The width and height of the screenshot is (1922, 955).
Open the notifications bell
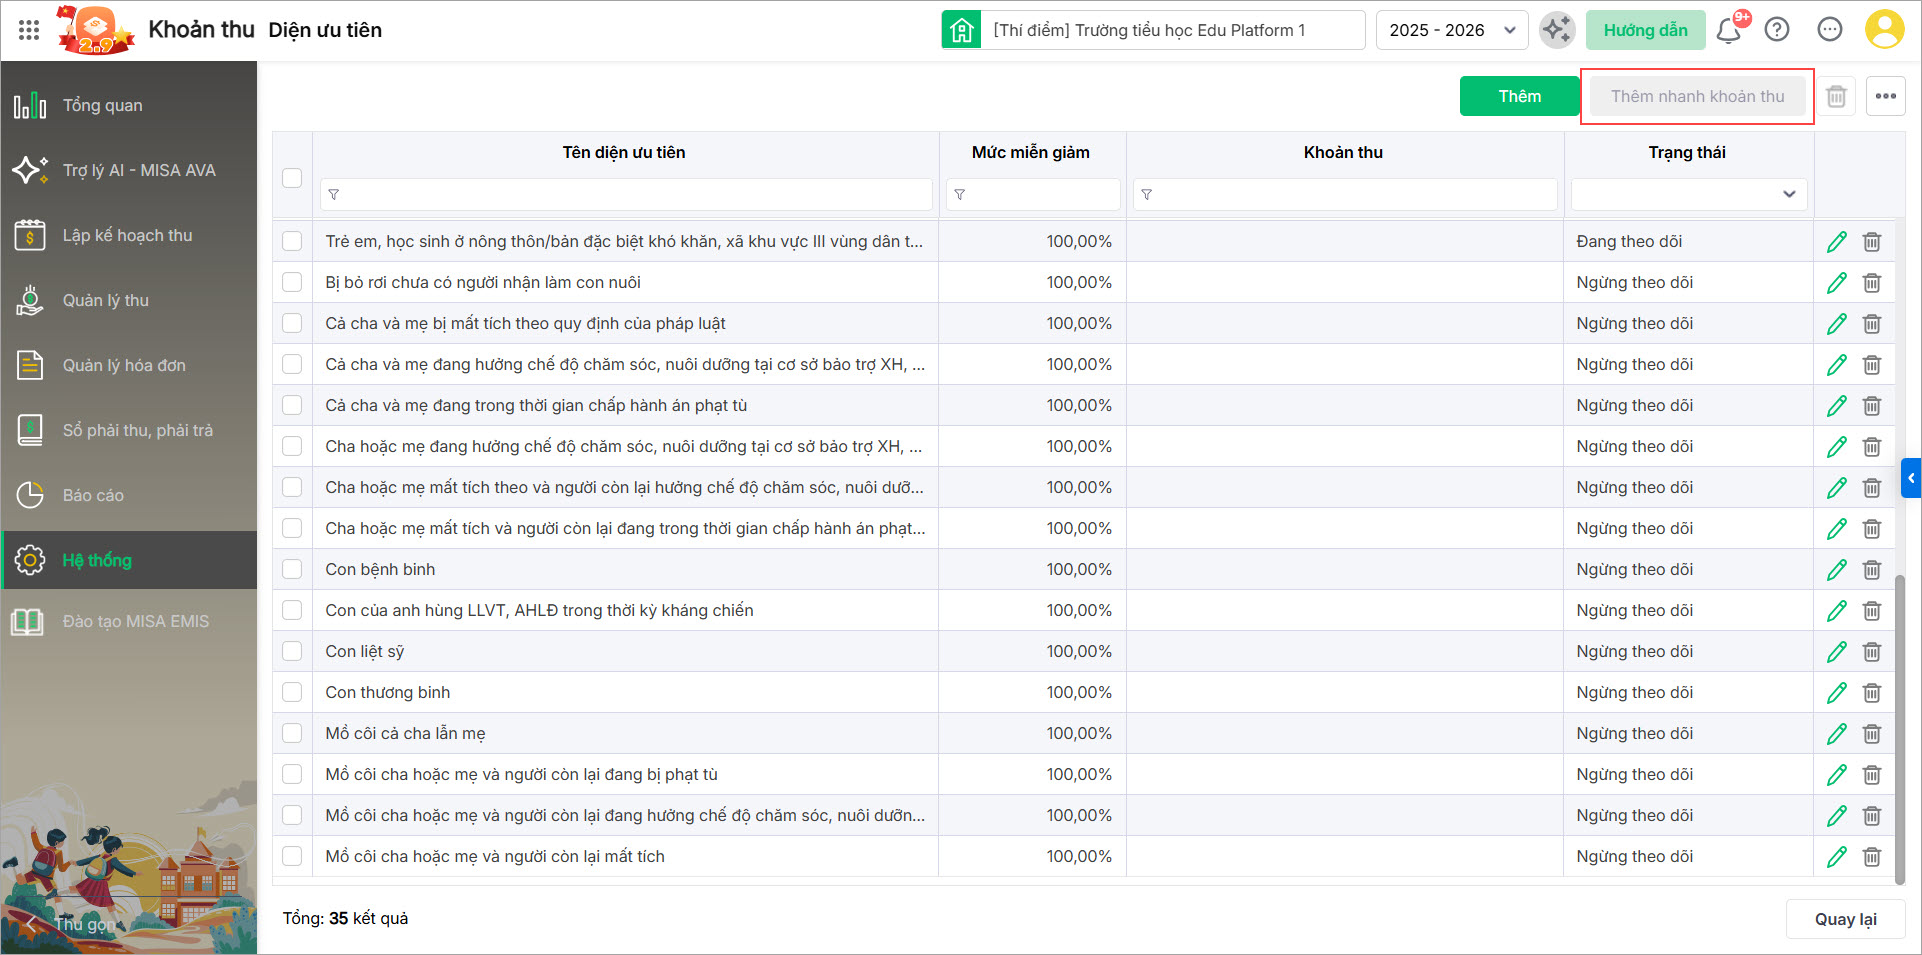click(x=1728, y=31)
